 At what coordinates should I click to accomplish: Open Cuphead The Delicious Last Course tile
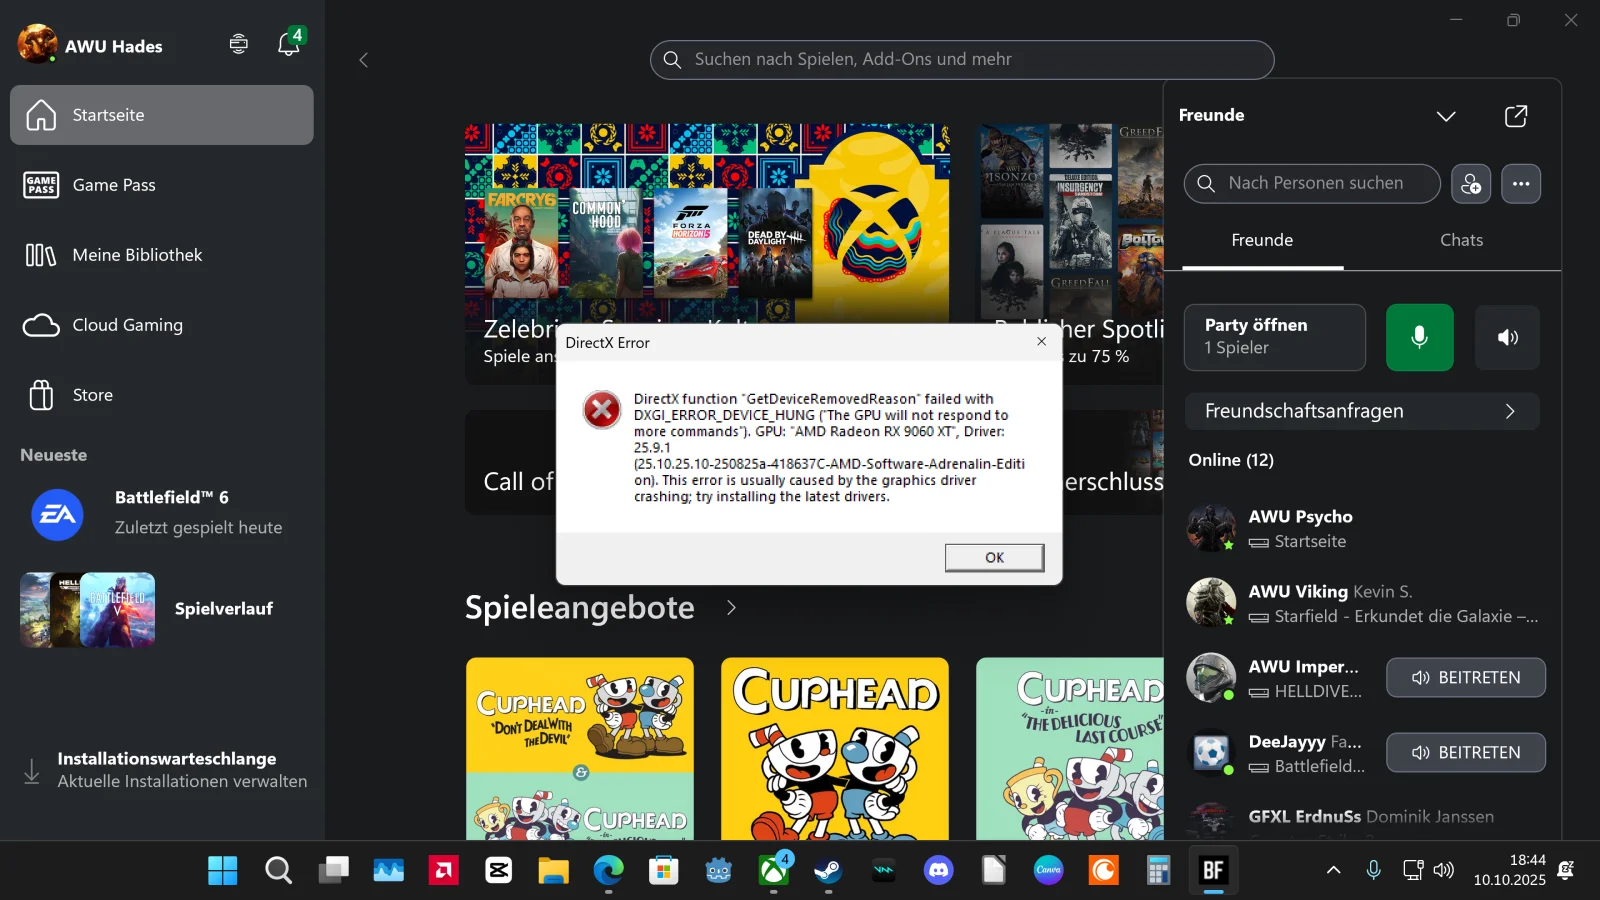tap(1070, 748)
